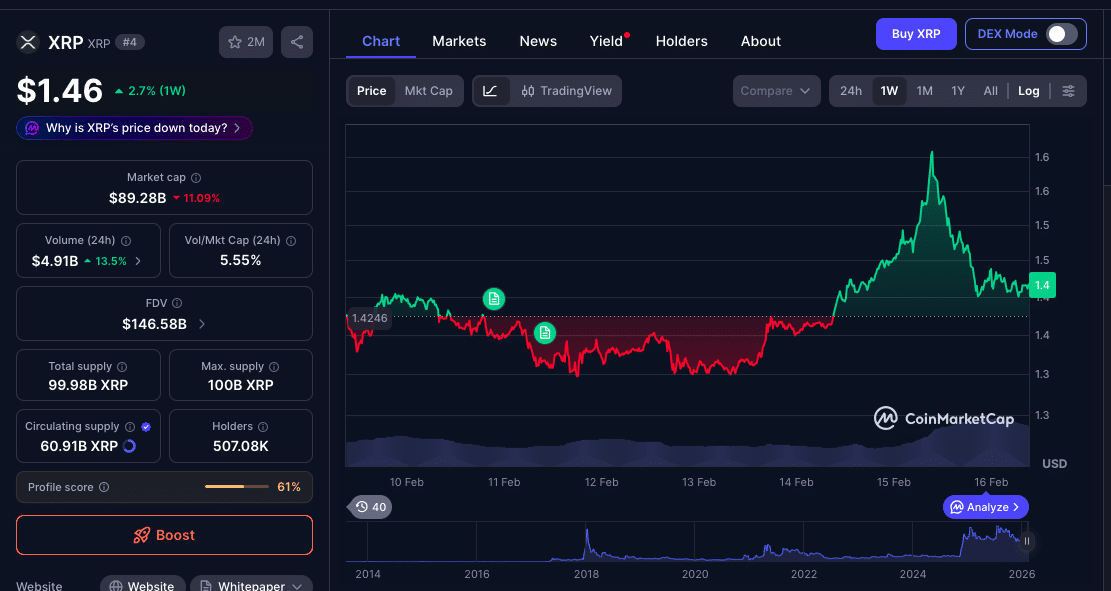Open the history button labeled 40
Viewport: 1111px width, 591px height.
[371, 507]
